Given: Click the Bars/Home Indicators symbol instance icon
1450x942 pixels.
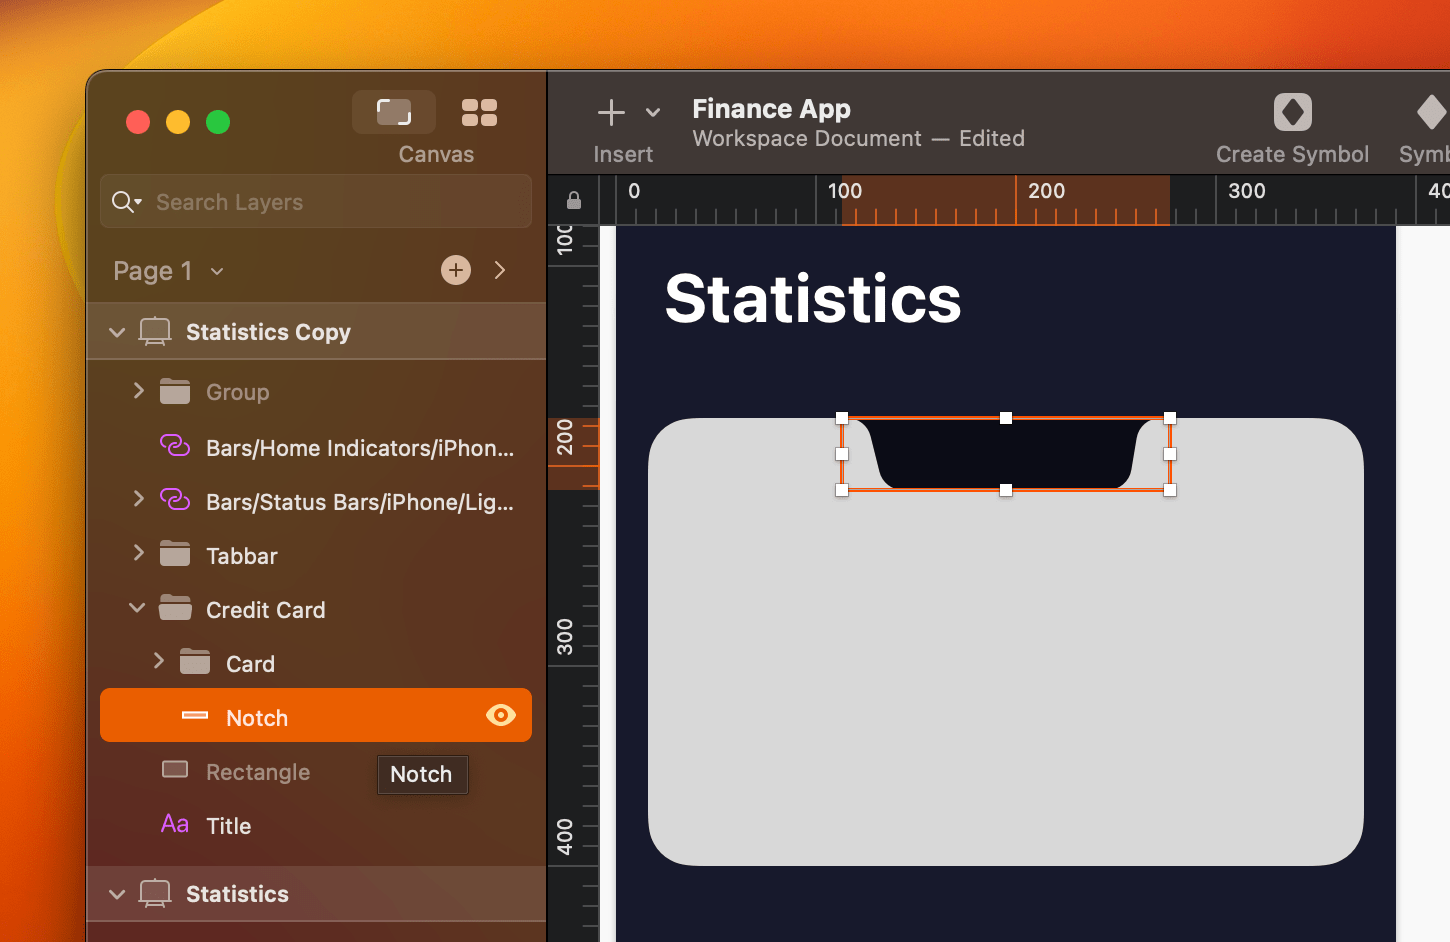Looking at the screenshot, I should pos(175,447).
